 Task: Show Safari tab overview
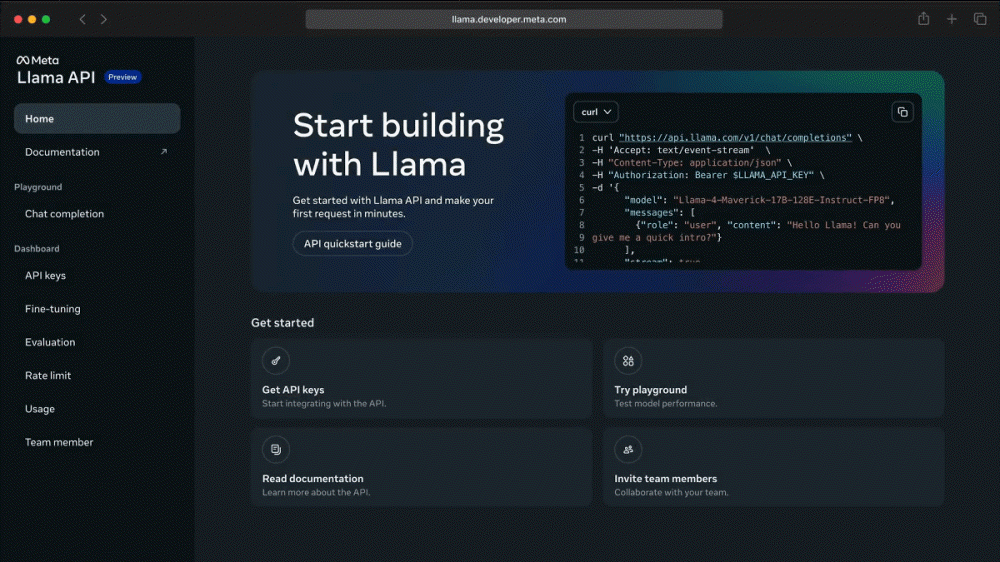pos(979,19)
